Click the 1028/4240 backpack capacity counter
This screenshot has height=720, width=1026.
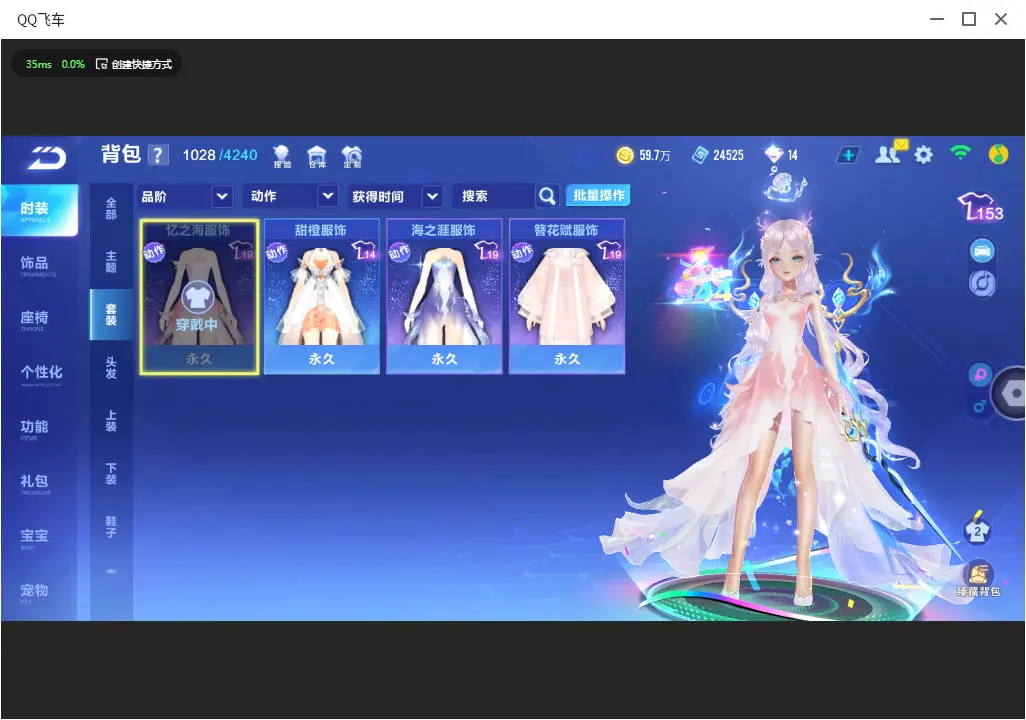pyautogui.click(x=220, y=155)
